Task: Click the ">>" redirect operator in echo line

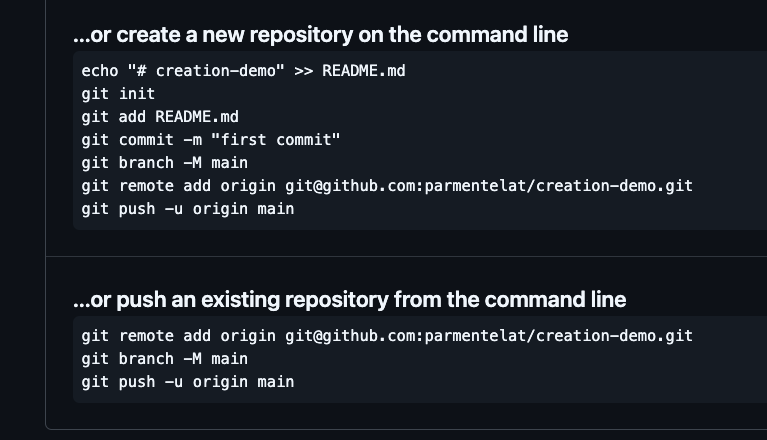Action: click(x=303, y=71)
